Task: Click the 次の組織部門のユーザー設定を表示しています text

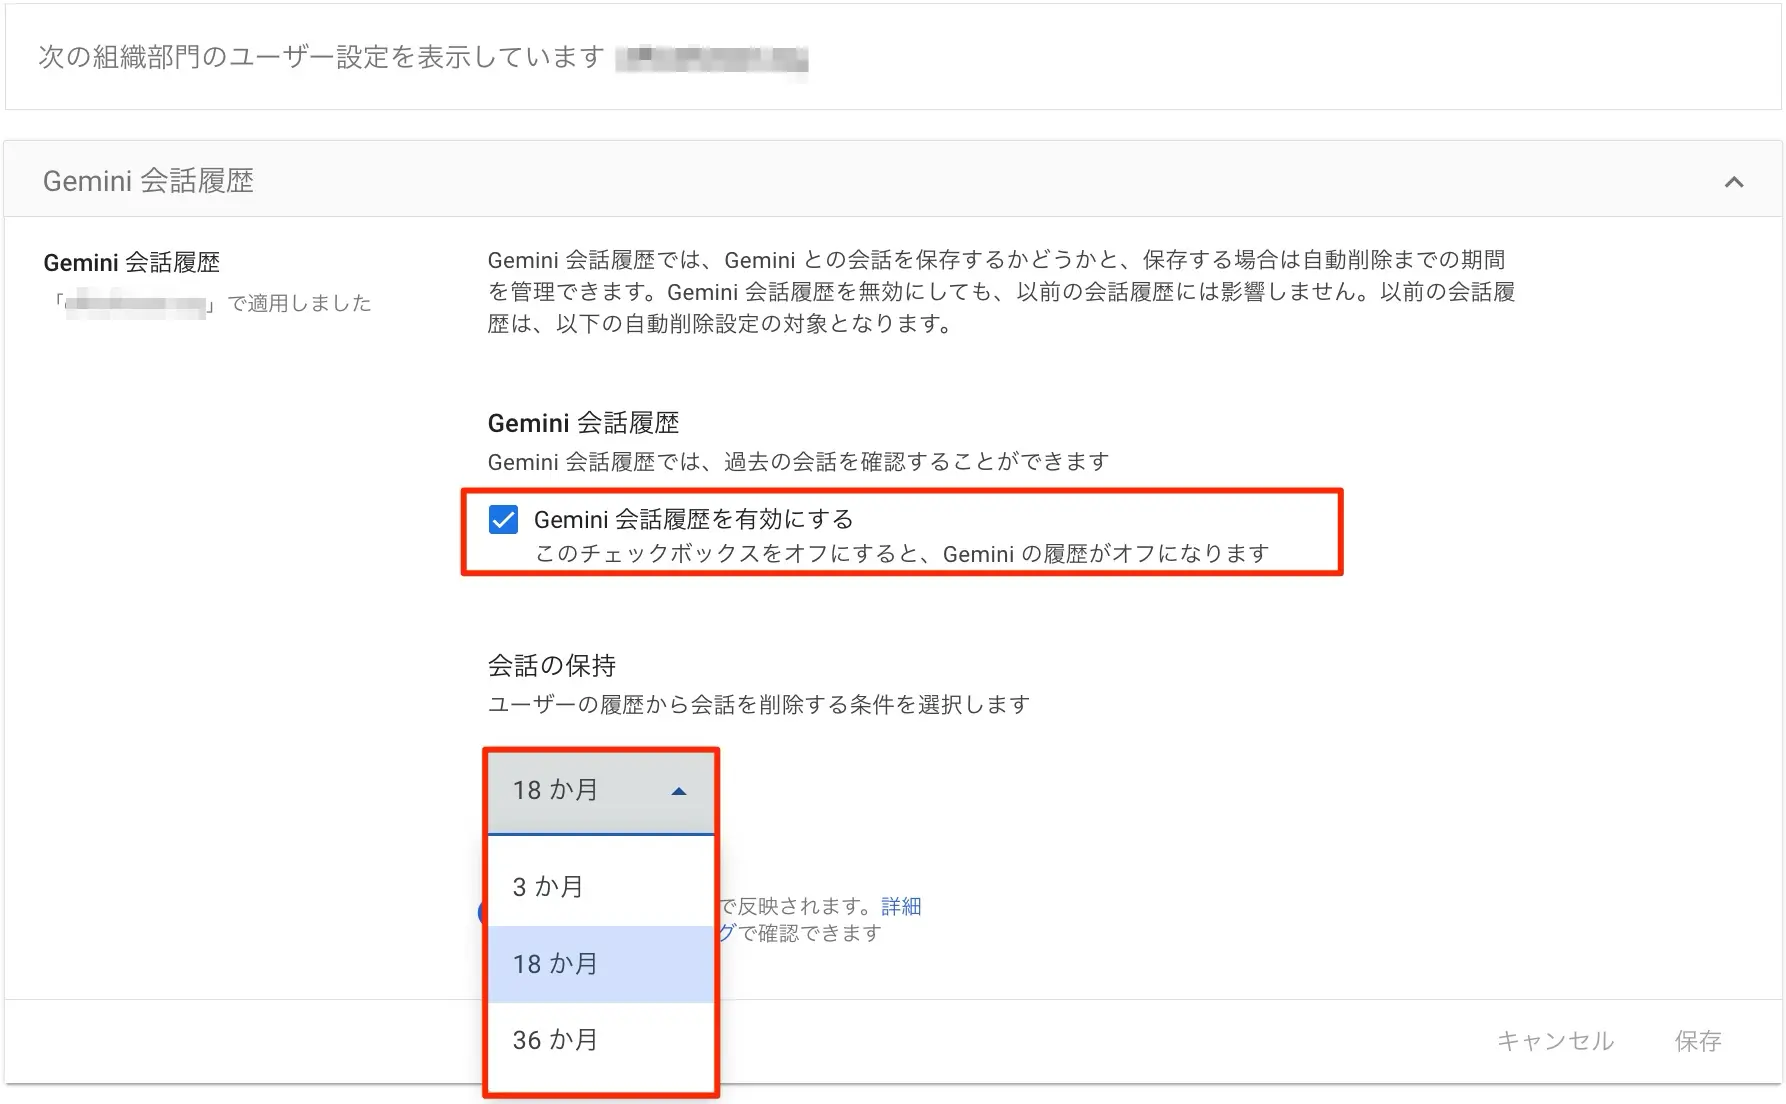Action: (321, 57)
